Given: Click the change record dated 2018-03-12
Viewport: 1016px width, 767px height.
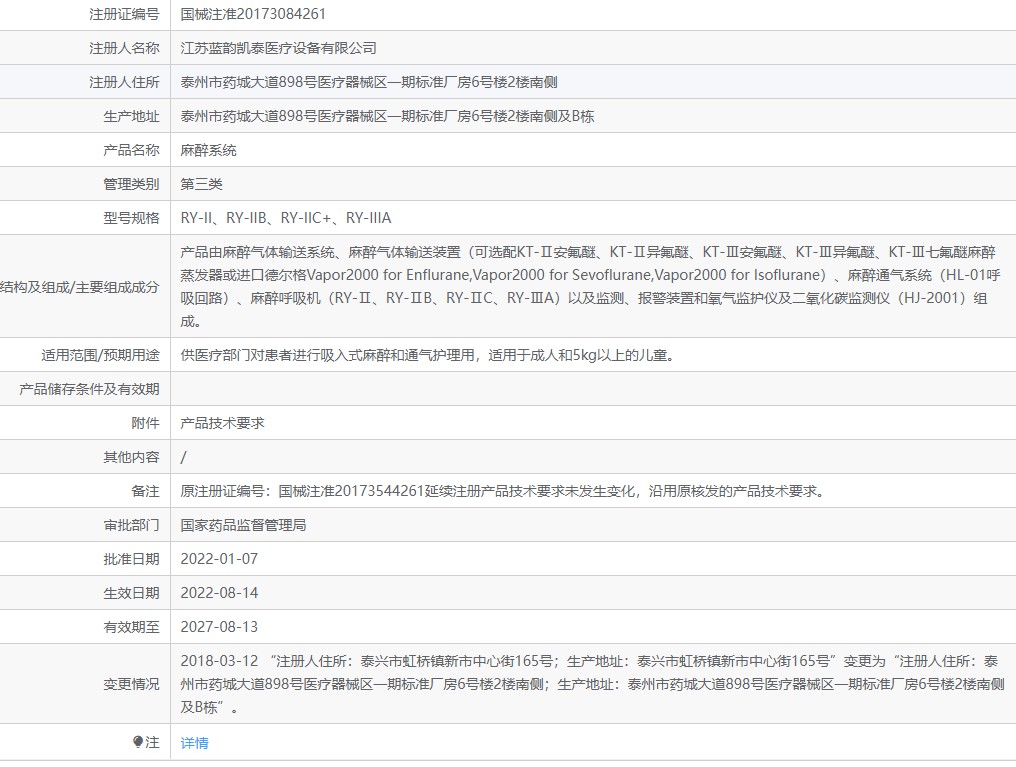Looking at the screenshot, I should 592,684.
